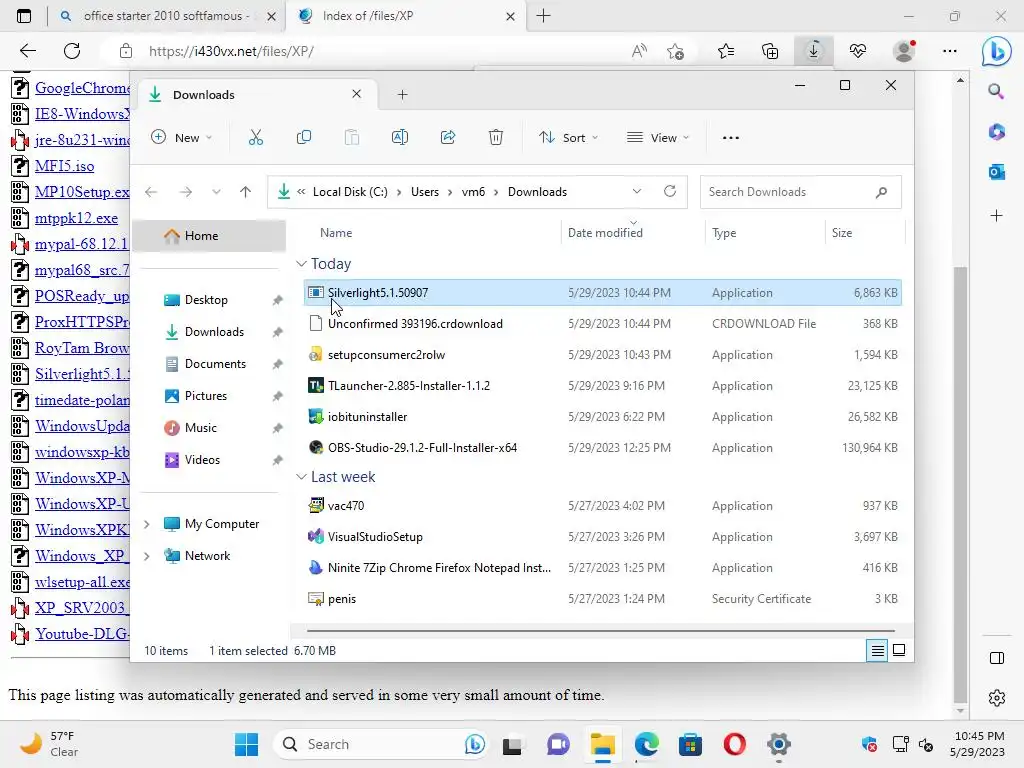
Task: Select Unconfirmed 393196.crdownload file
Action: (x=602, y=324)
